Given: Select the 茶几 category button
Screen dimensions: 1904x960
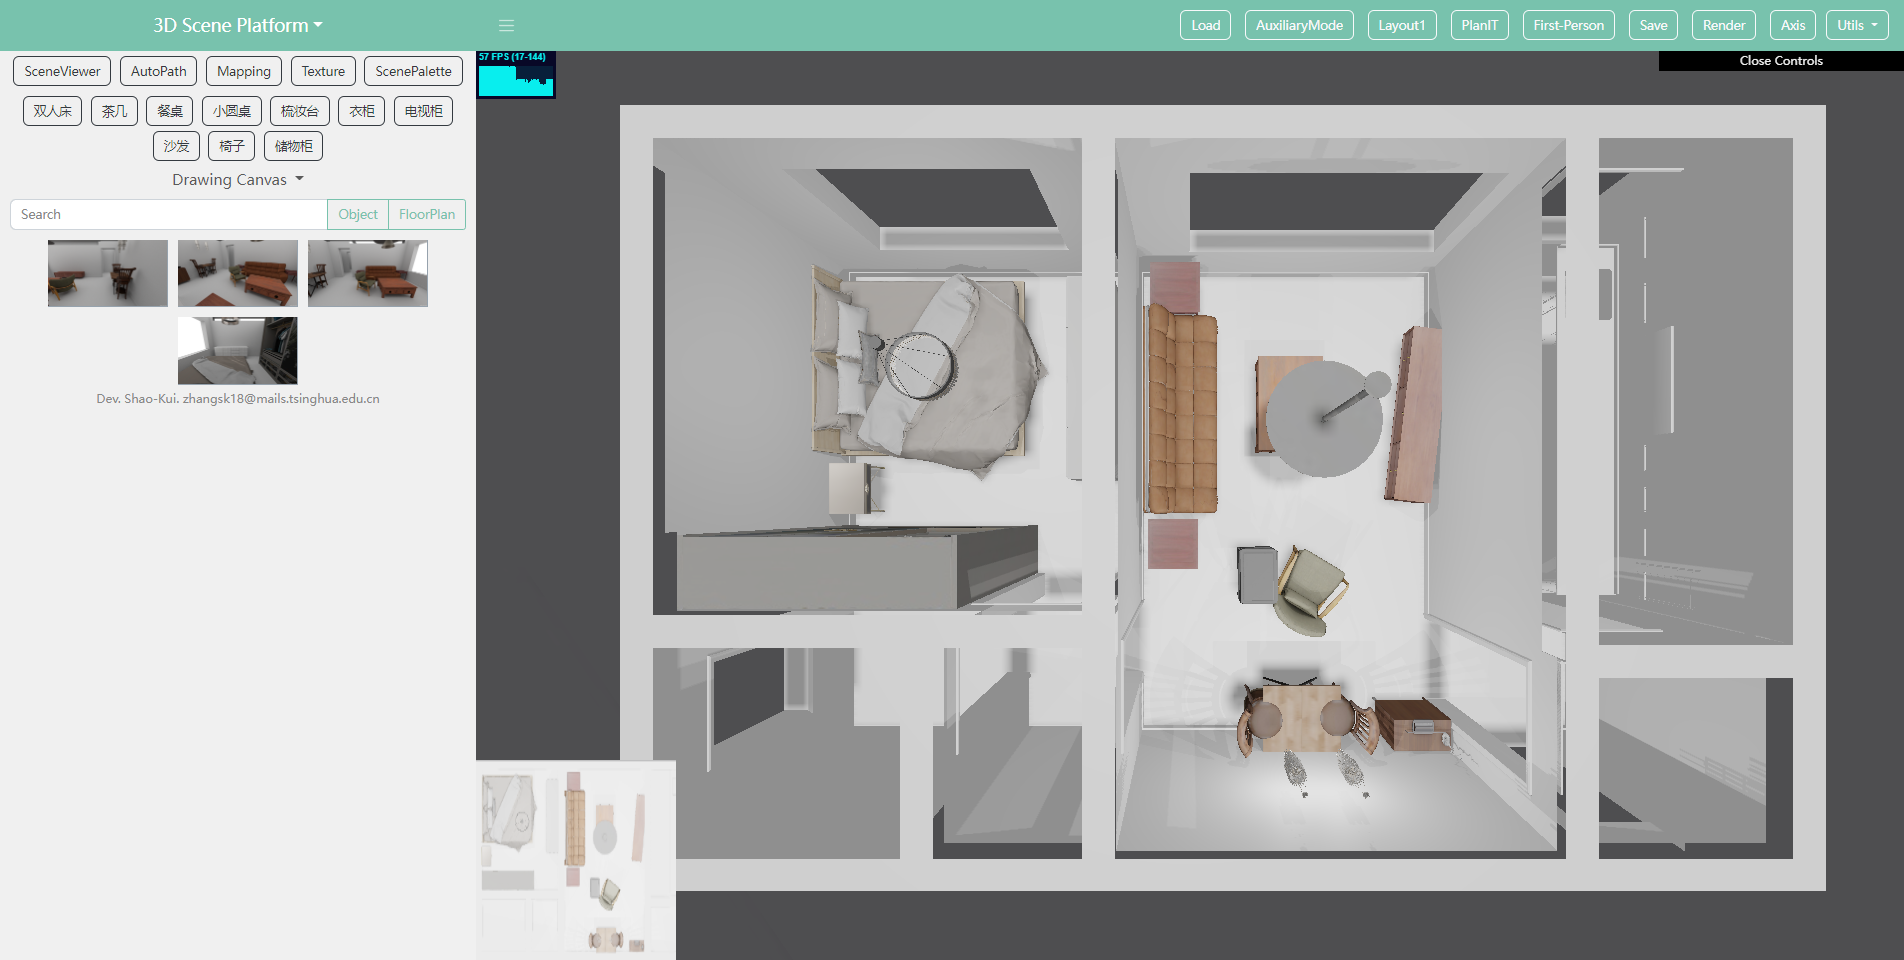Looking at the screenshot, I should pyautogui.click(x=114, y=111).
